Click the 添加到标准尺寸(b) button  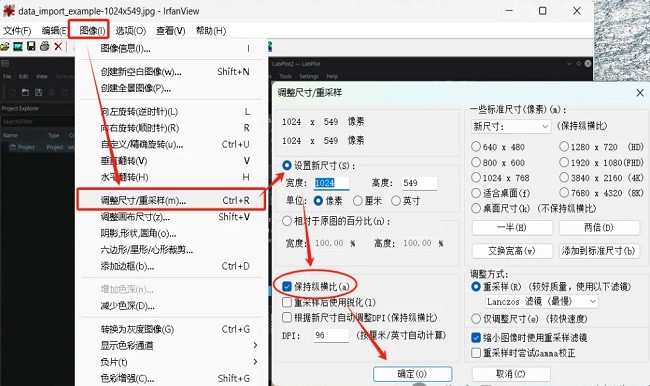pyautogui.click(x=599, y=250)
